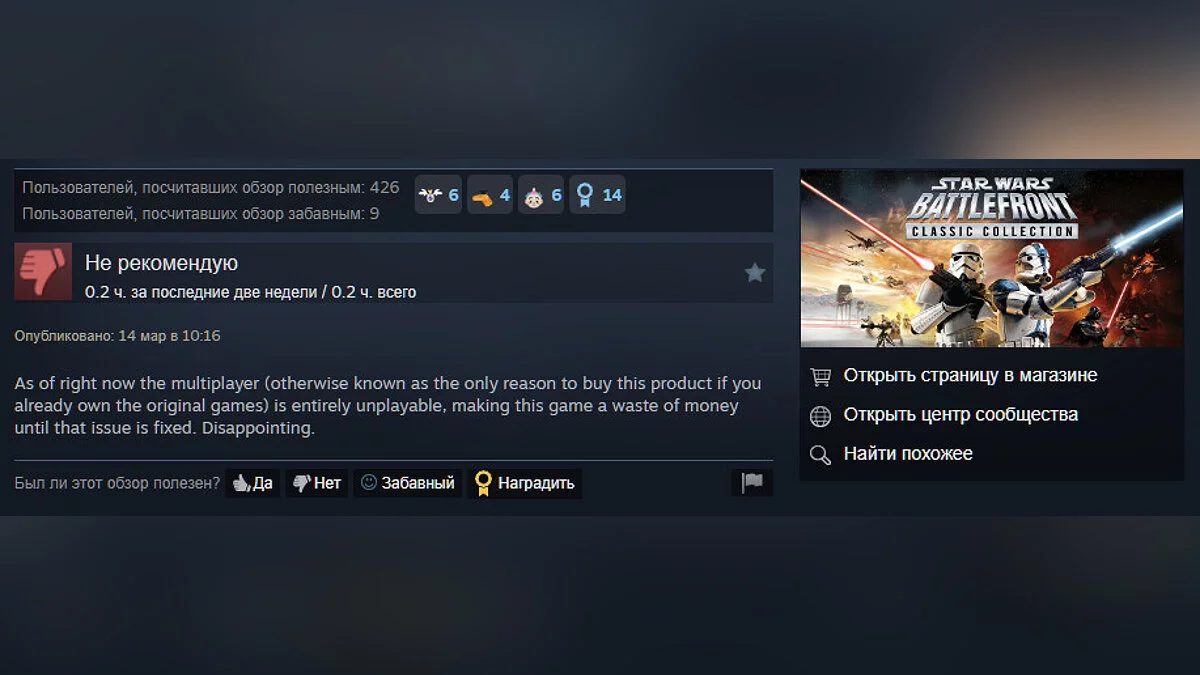The image size is (1200, 675).
Task: Open Открыть центр сообщества link
Action: pos(960,415)
